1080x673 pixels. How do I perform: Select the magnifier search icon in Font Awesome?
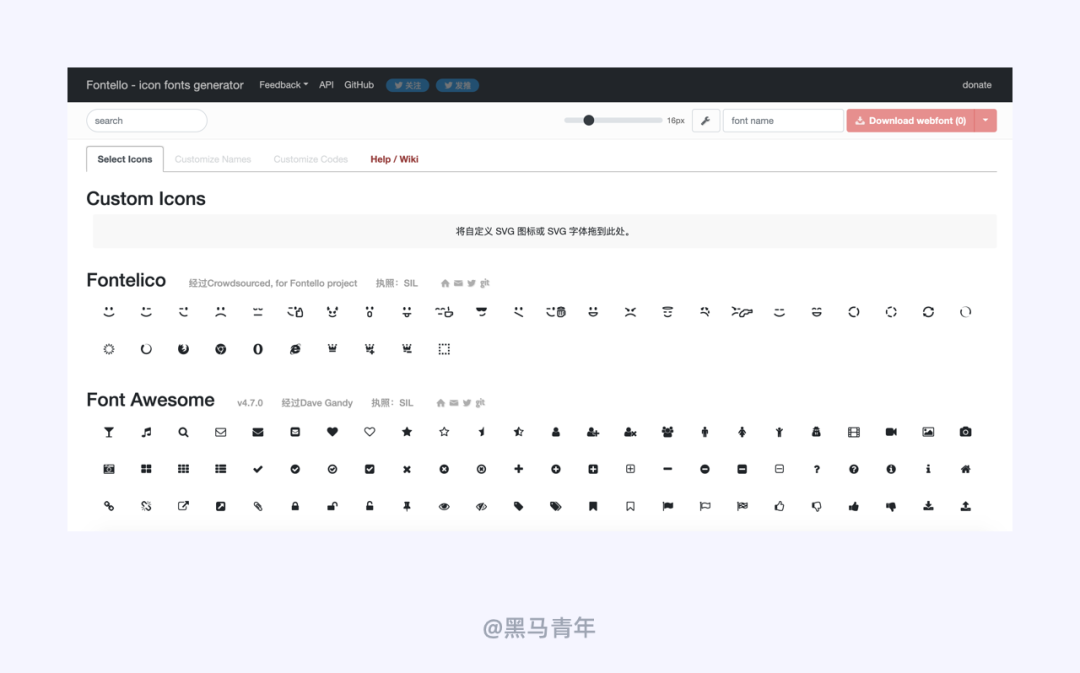183,432
